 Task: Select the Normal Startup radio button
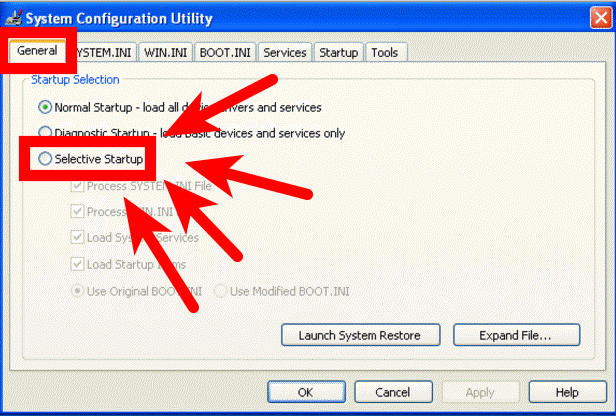click(x=45, y=107)
